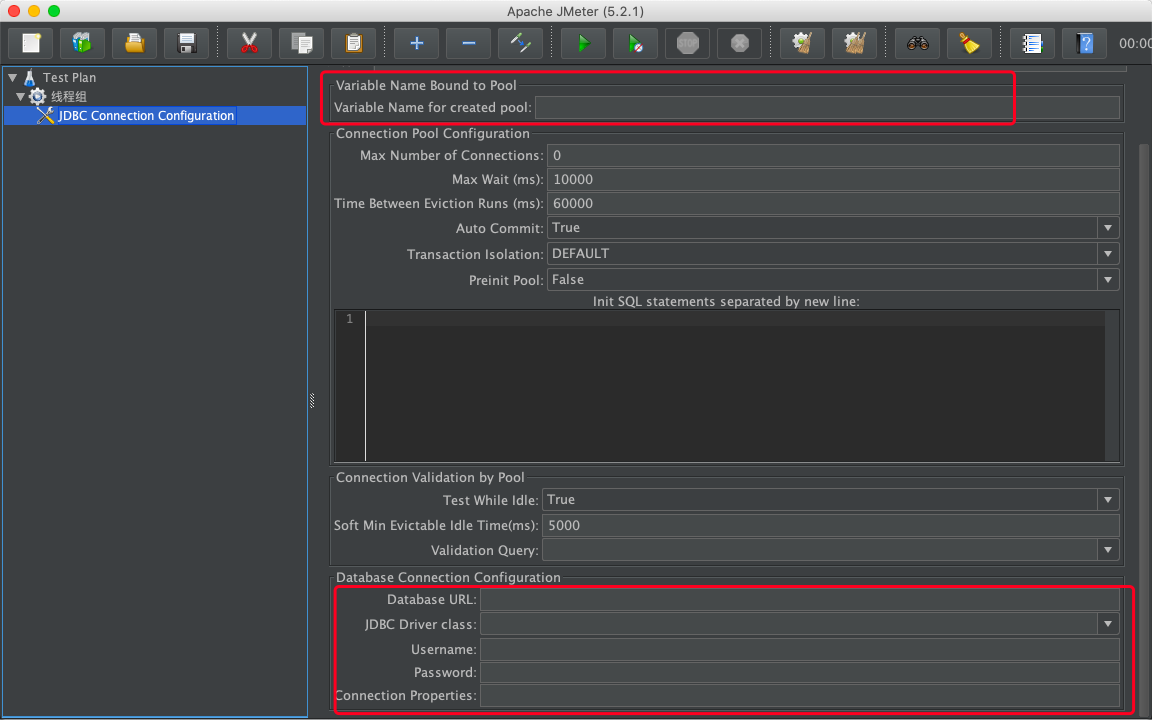This screenshot has height=720, width=1152.
Task: Collapse all tree nodes with minus icon
Action: click(468, 43)
